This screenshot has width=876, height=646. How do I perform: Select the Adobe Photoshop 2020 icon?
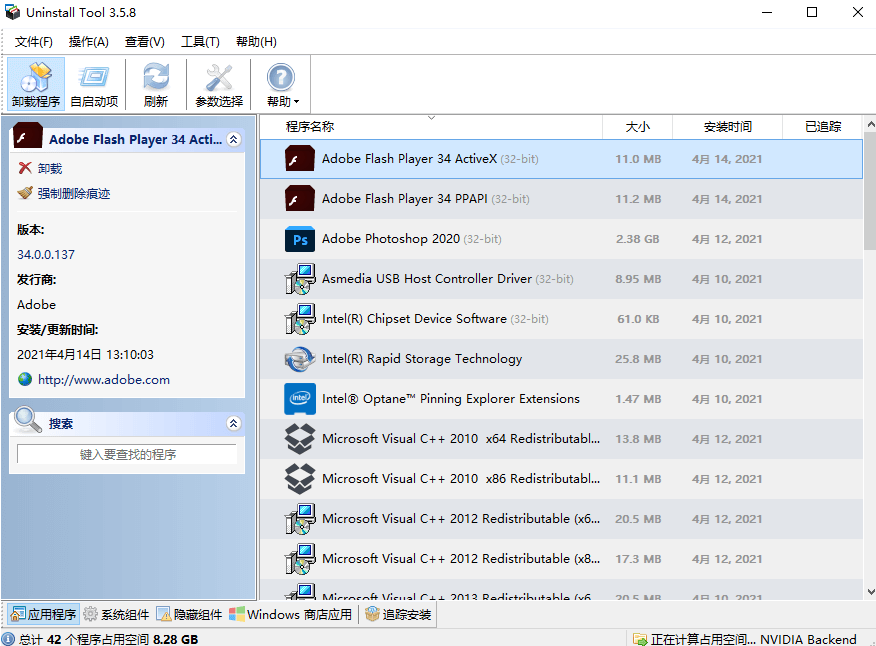[x=300, y=239]
